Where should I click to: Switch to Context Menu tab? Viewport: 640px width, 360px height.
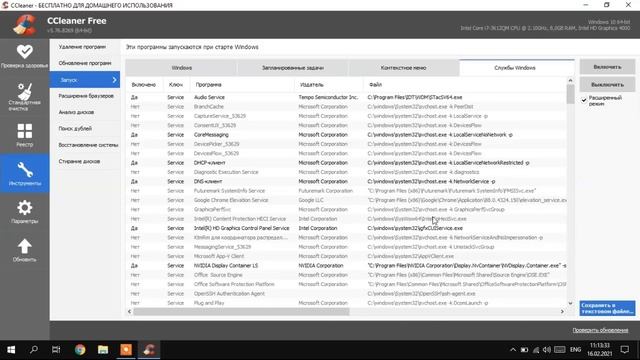(403, 68)
